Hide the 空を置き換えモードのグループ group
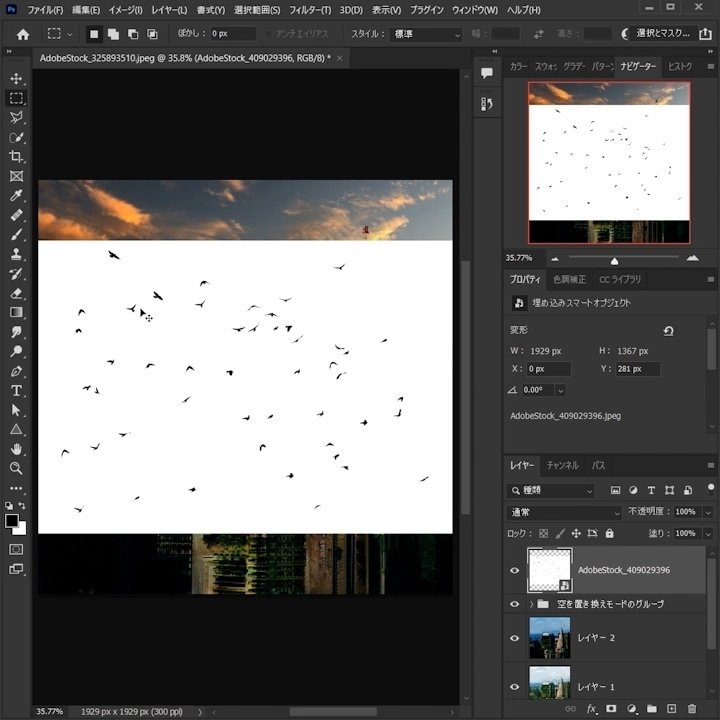720x720 pixels. [x=515, y=604]
